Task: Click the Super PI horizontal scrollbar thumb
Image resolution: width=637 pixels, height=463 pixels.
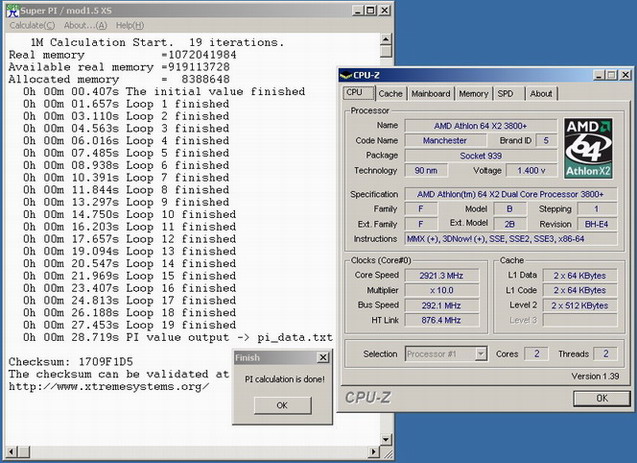Action: point(24,452)
